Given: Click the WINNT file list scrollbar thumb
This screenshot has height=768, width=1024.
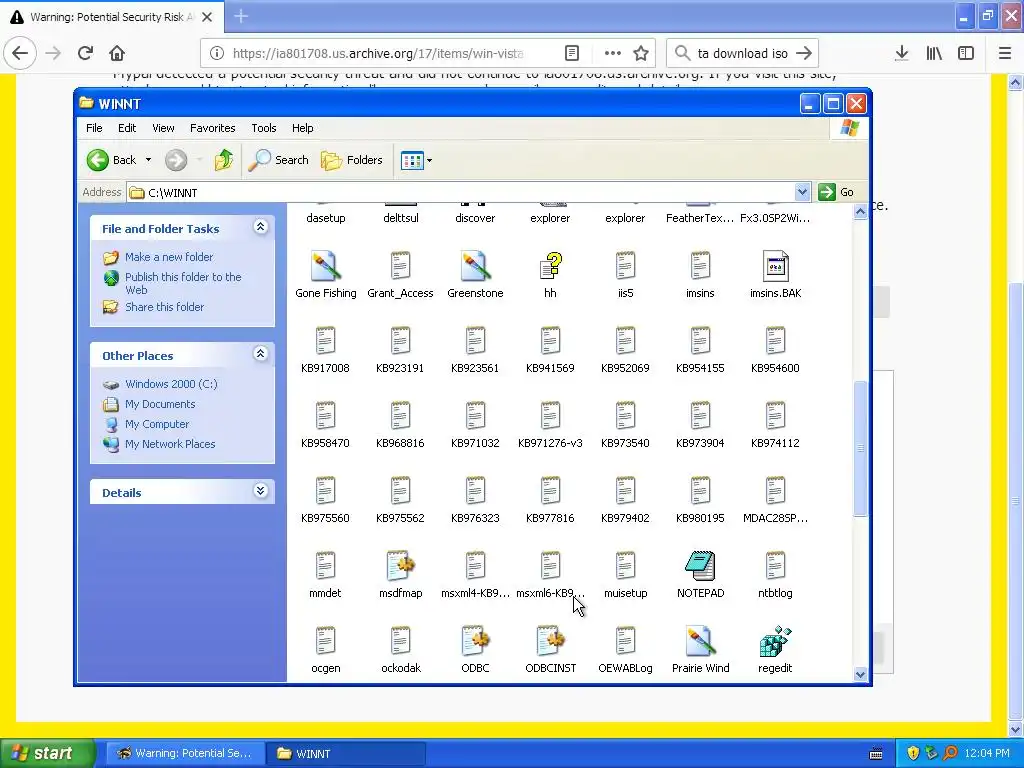Looking at the screenshot, I should point(860,449).
